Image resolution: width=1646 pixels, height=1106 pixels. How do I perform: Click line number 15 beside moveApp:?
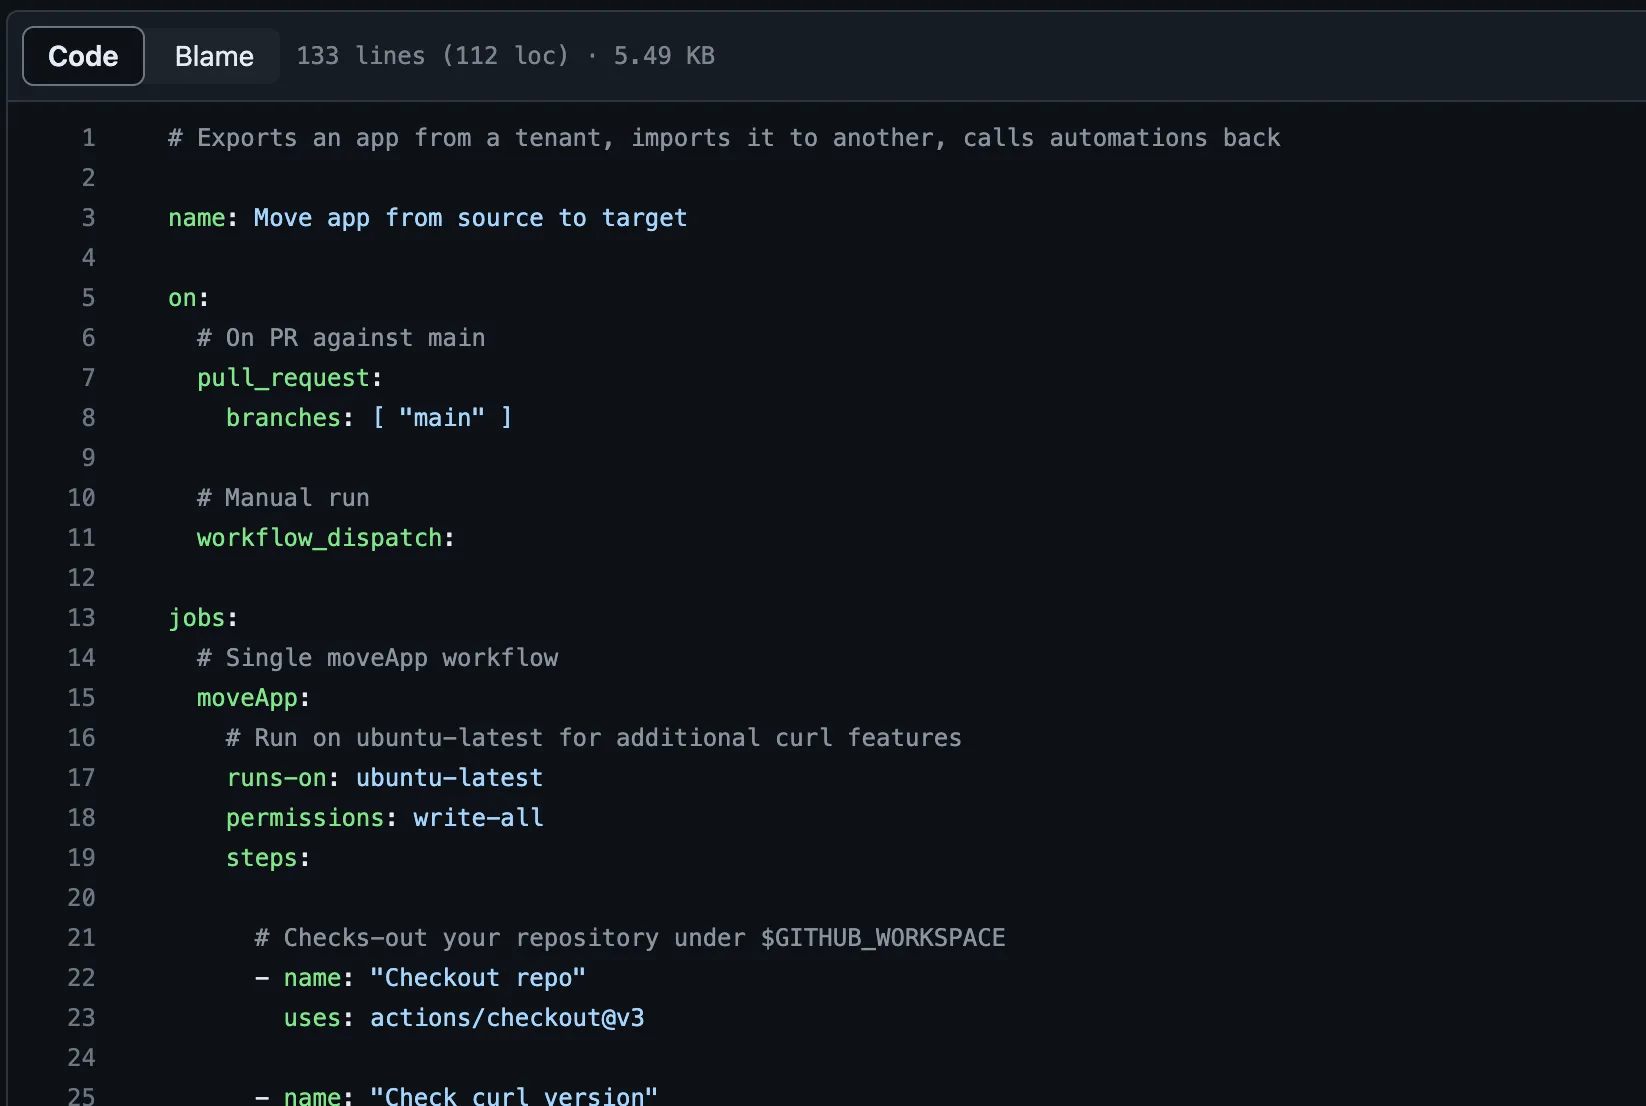pyautogui.click(x=81, y=697)
